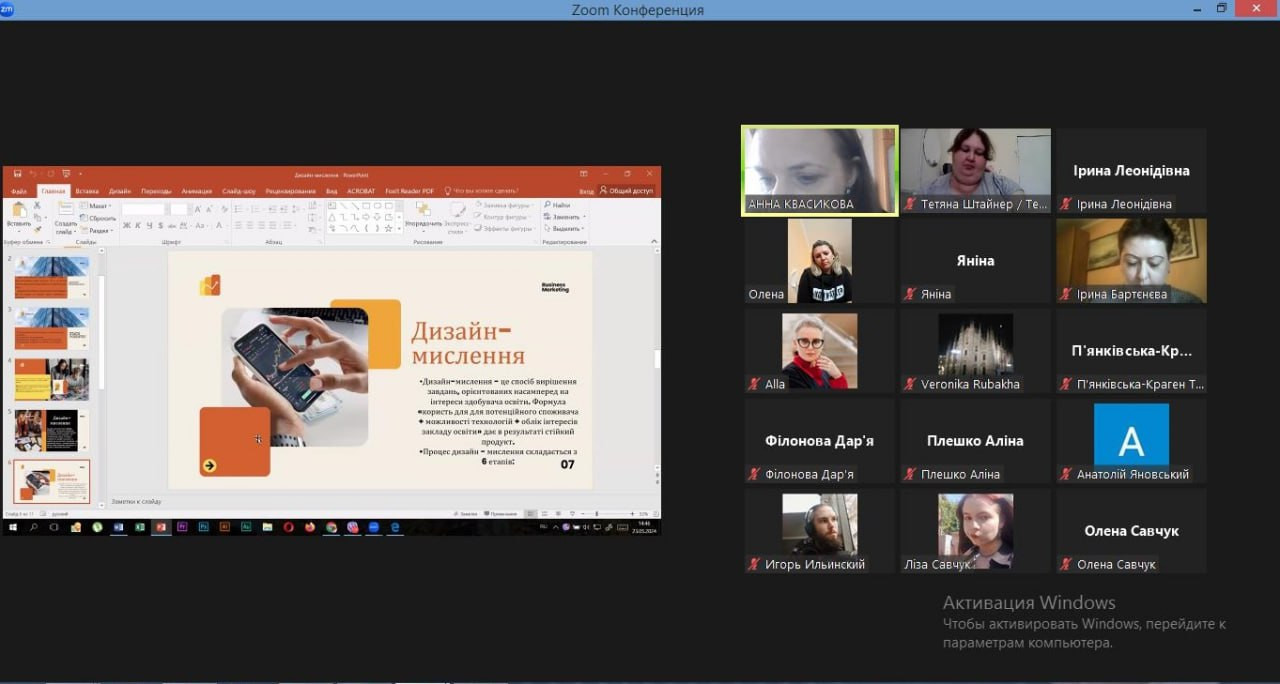Click the Zoom logo in window title bar

click(x=8, y=9)
